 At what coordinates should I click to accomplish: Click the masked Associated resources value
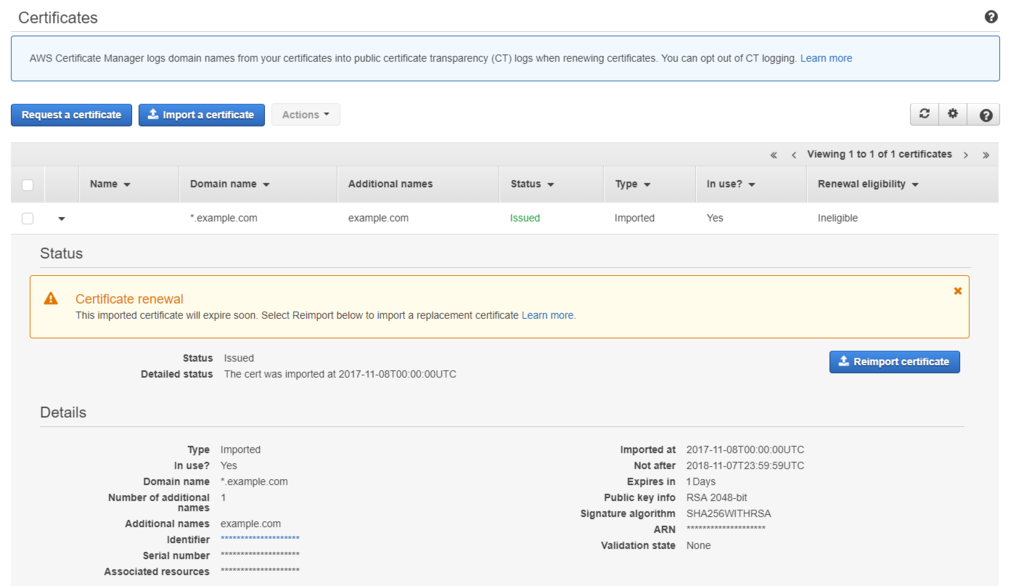coord(260,571)
